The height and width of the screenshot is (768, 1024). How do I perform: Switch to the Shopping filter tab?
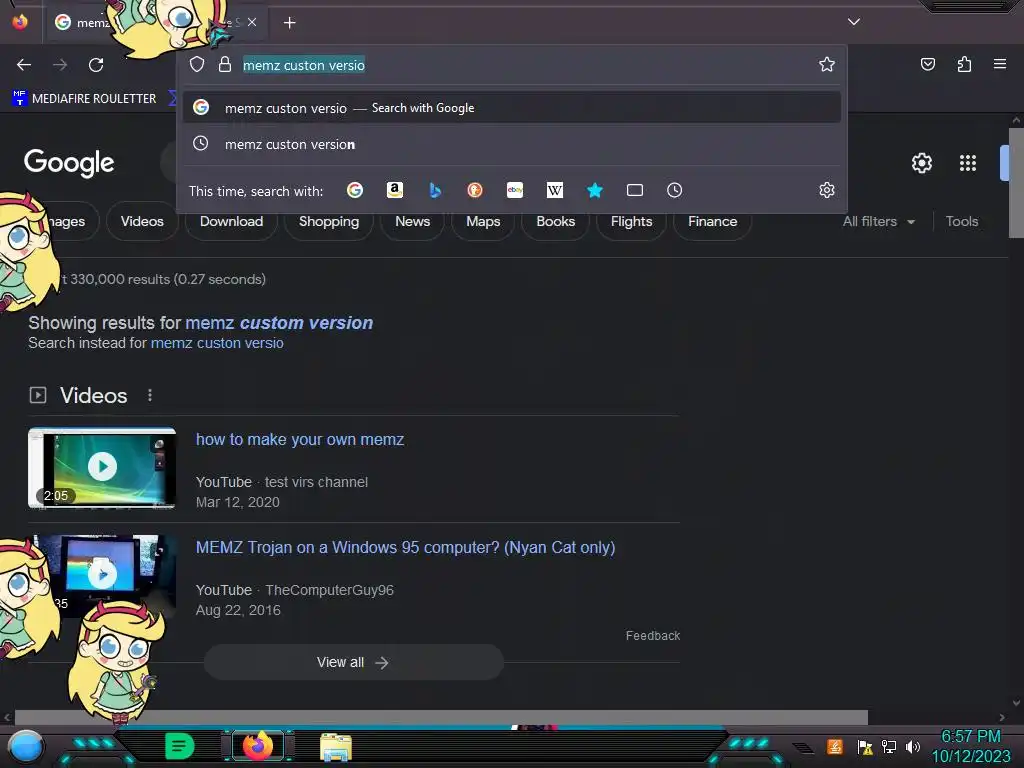329,221
